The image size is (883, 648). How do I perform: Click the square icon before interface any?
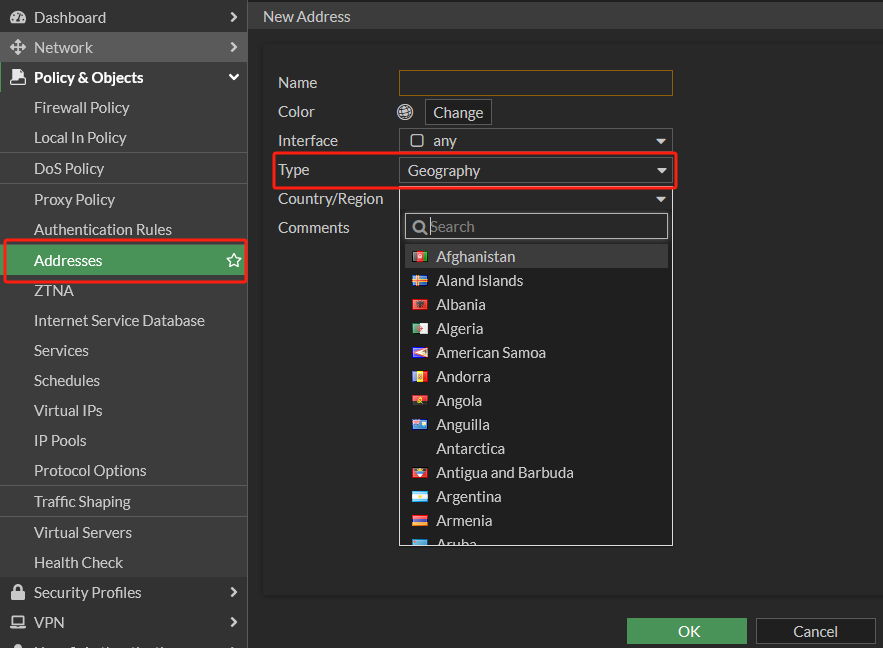[x=417, y=141]
